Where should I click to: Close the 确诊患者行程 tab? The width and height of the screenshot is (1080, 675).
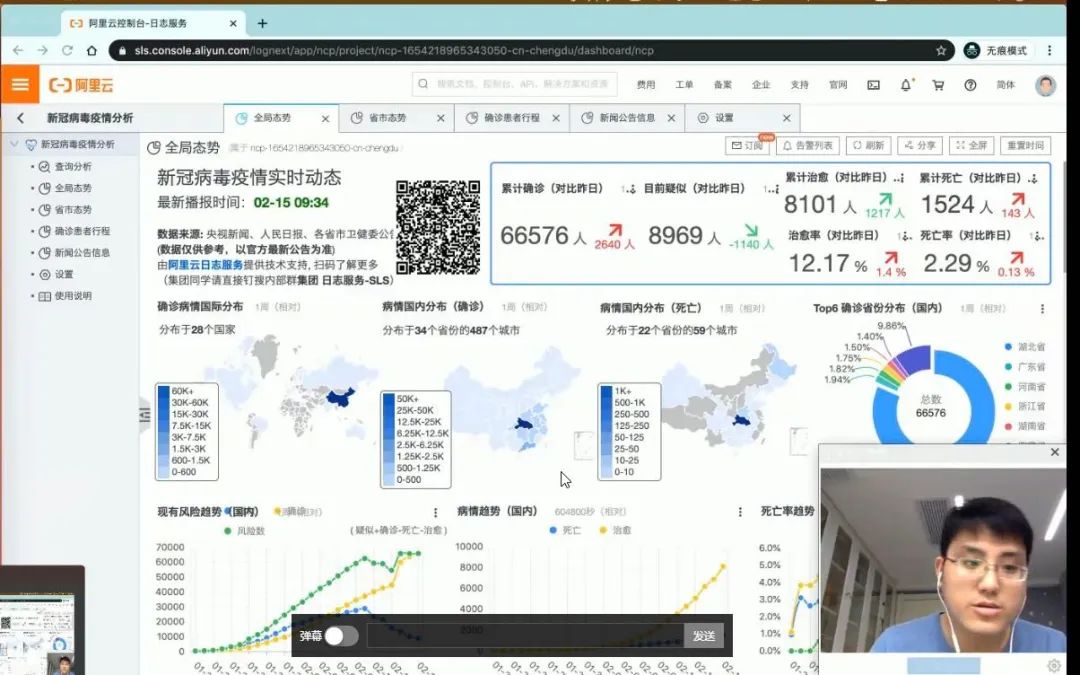[x=556, y=118]
